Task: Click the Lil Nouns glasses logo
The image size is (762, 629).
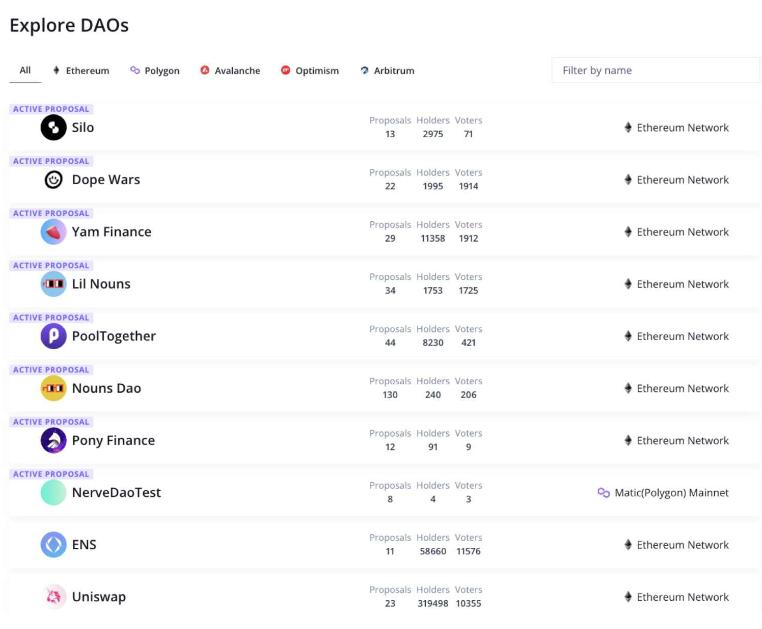Action: tap(53, 284)
